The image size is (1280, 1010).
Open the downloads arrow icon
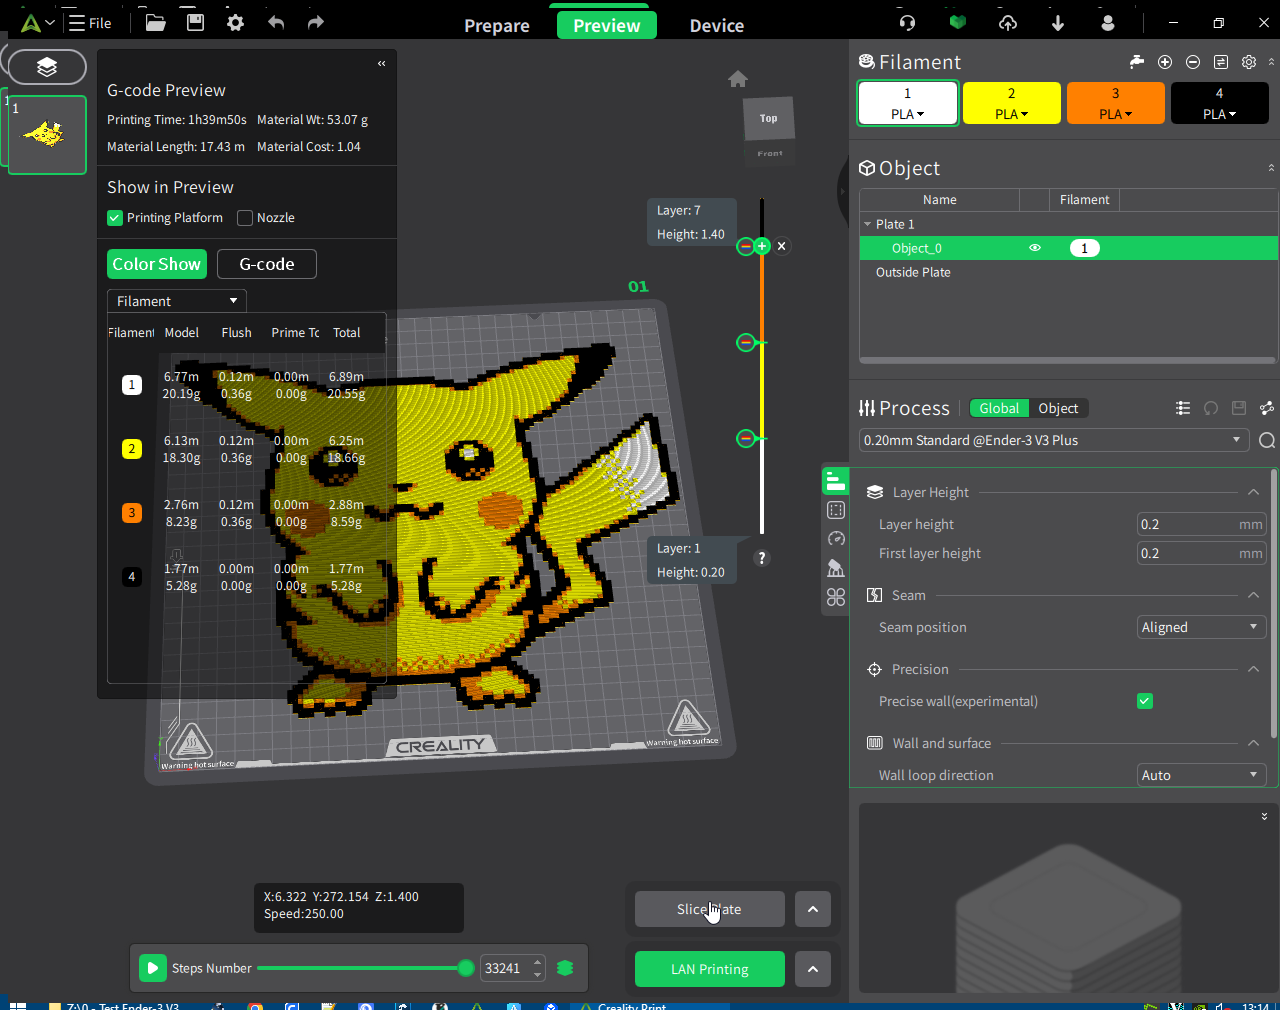tap(1058, 22)
